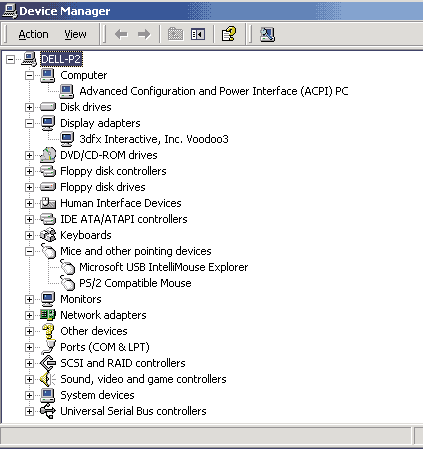Expand Sound, video and game controllers
This screenshot has width=423, height=449.
click(x=29, y=379)
